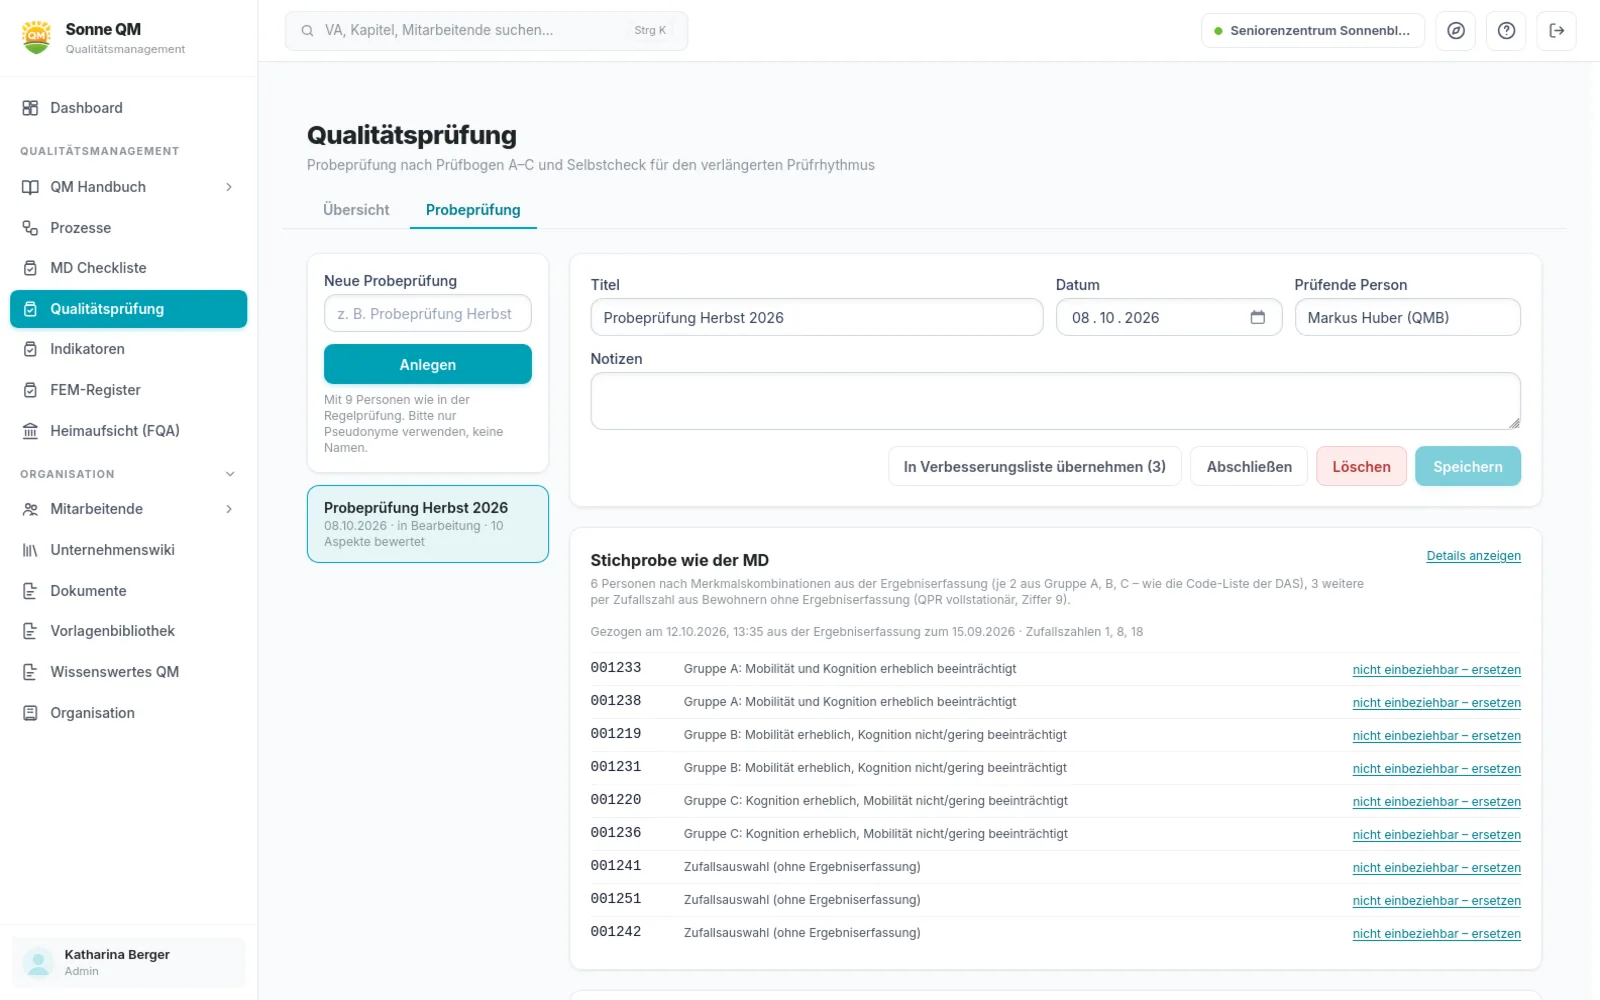Open the Vorlagenbibliothek entry
Screen dimensions: 1600x1000
pyautogui.click(x=128, y=631)
